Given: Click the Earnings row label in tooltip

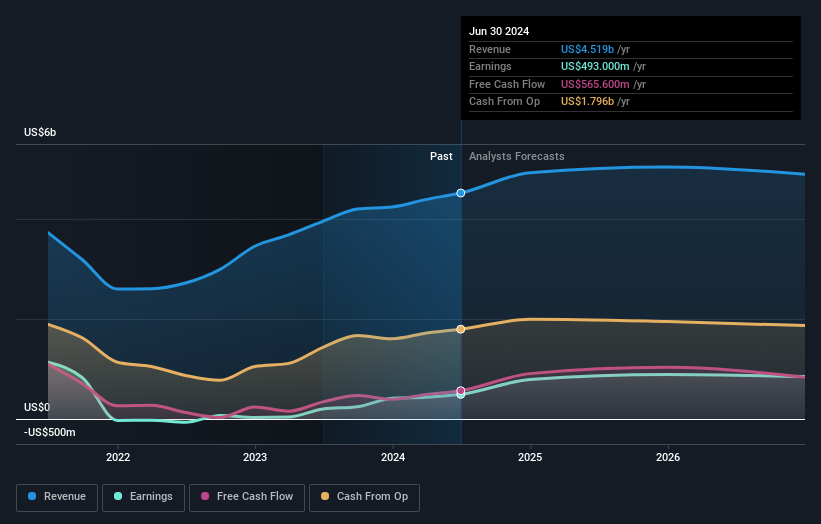Looking at the screenshot, I should click(490, 66).
